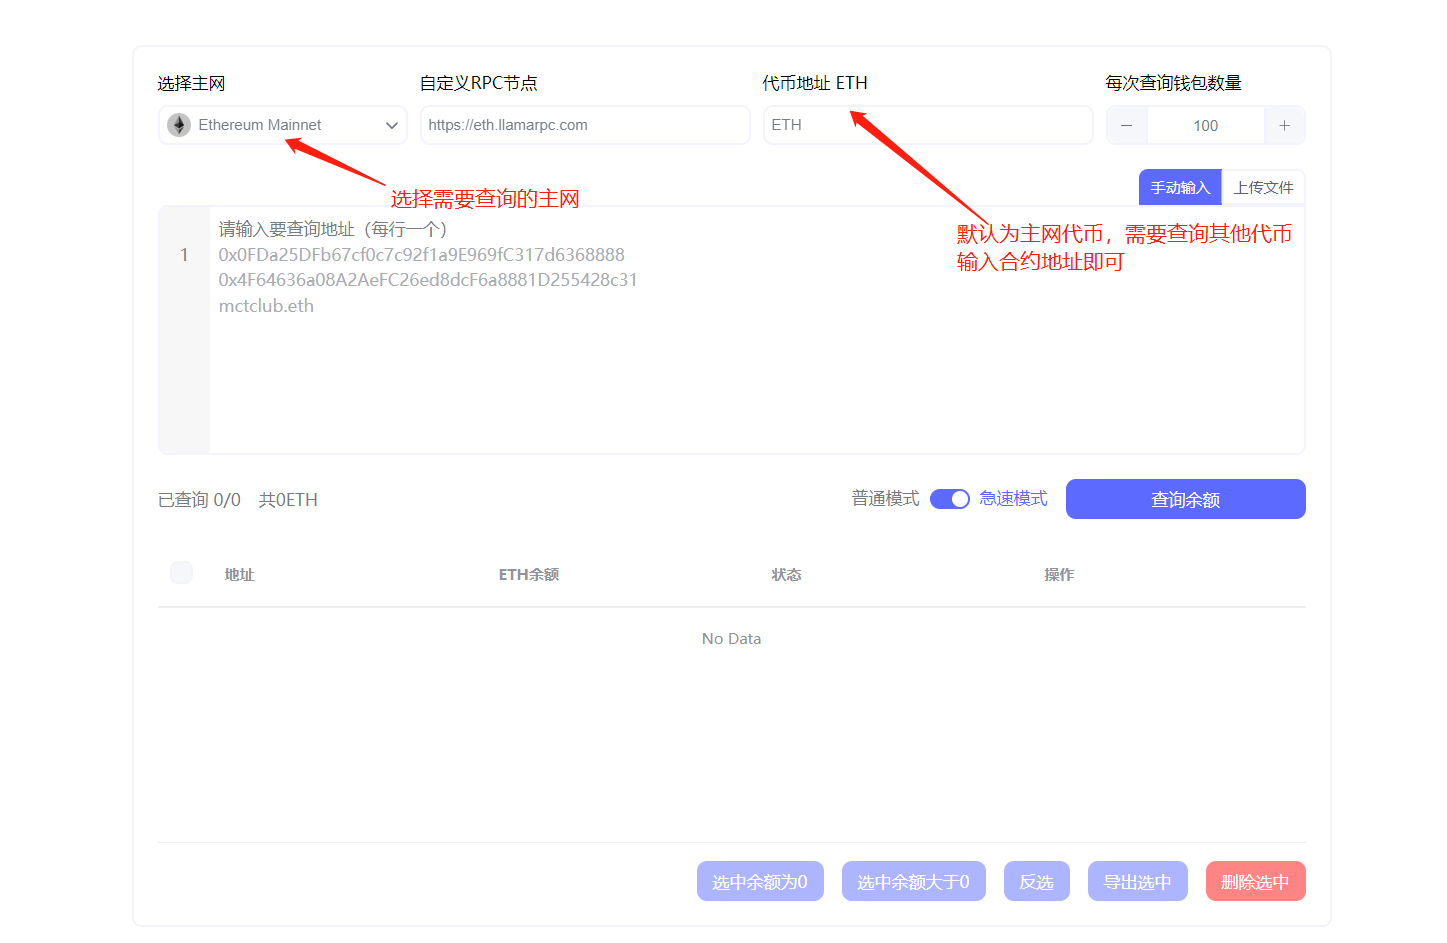Viewport: 1447px width, 943px height.
Task: Click the custom RPC node input field
Action: (584, 124)
